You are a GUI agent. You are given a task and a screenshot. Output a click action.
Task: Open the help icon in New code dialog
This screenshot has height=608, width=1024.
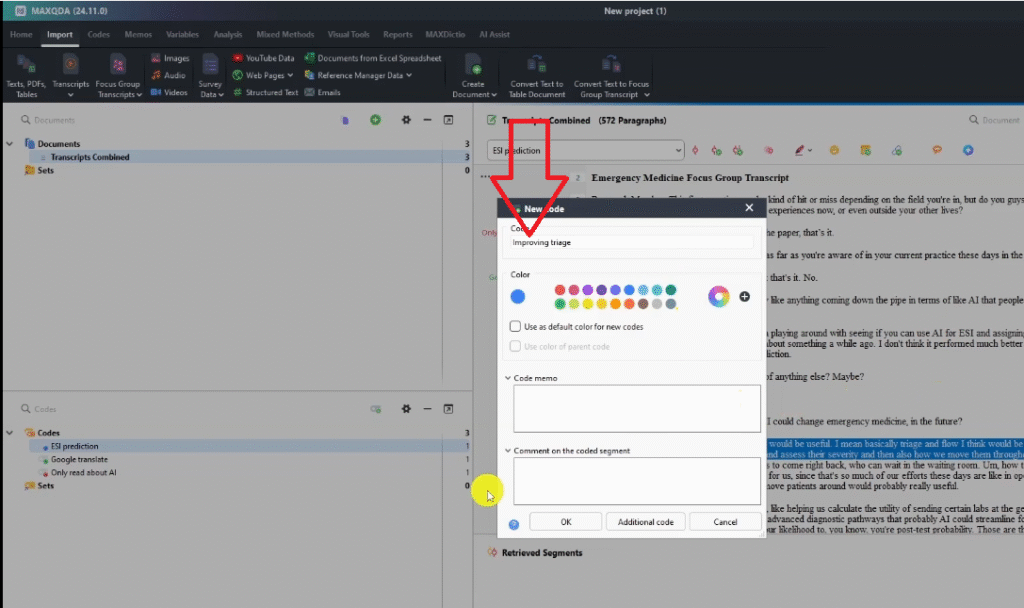(x=514, y=523)
